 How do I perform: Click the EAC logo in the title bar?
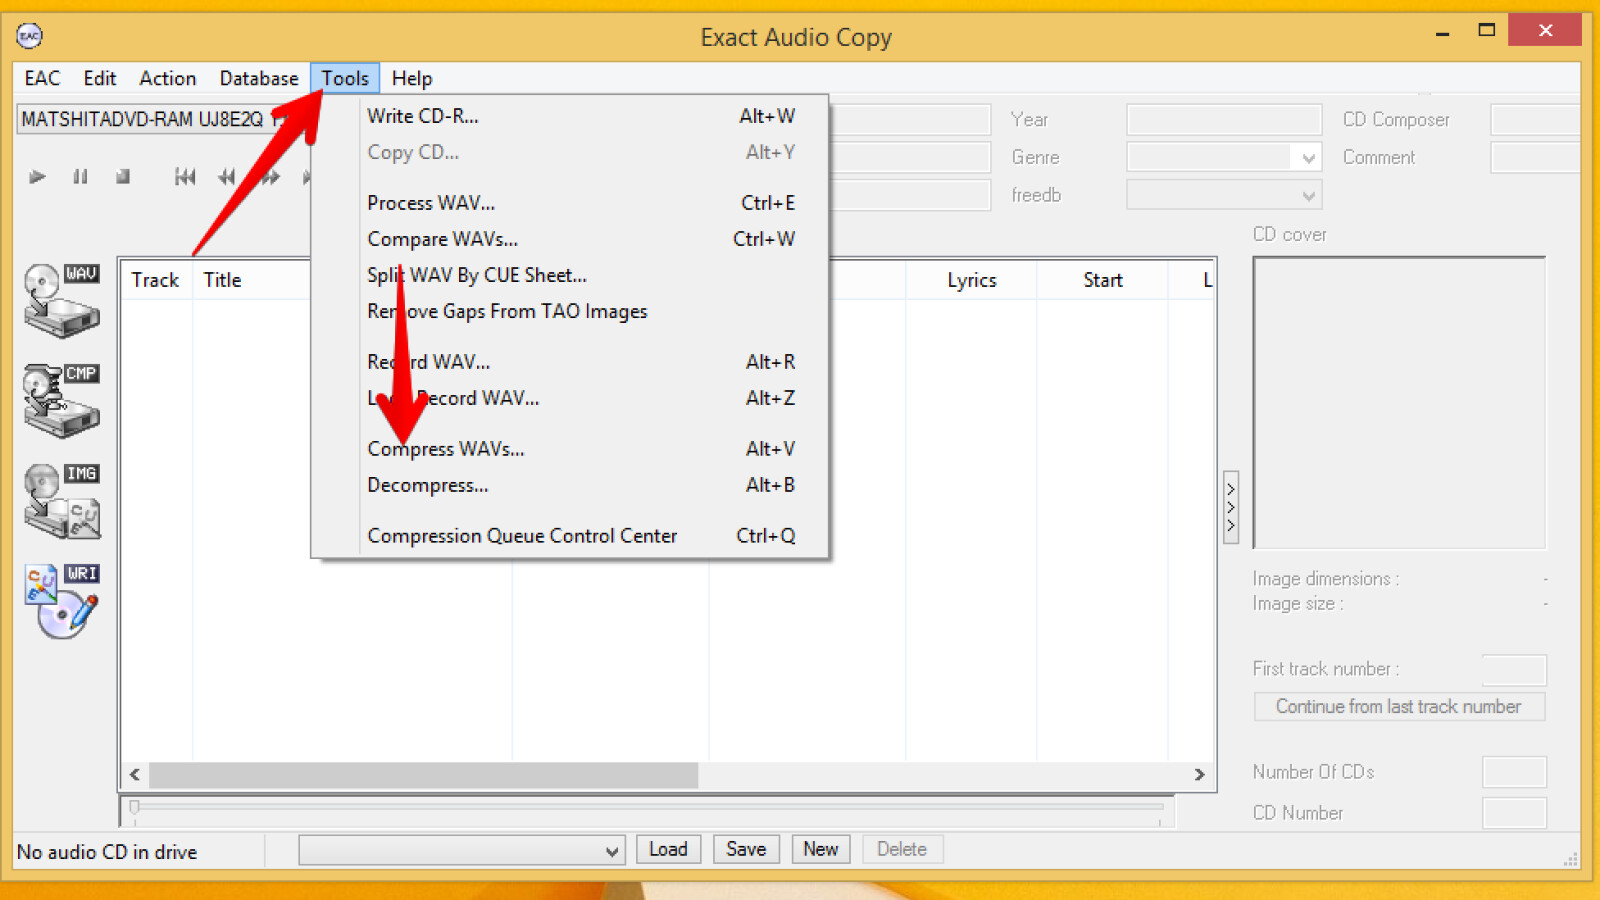[29, 36]
